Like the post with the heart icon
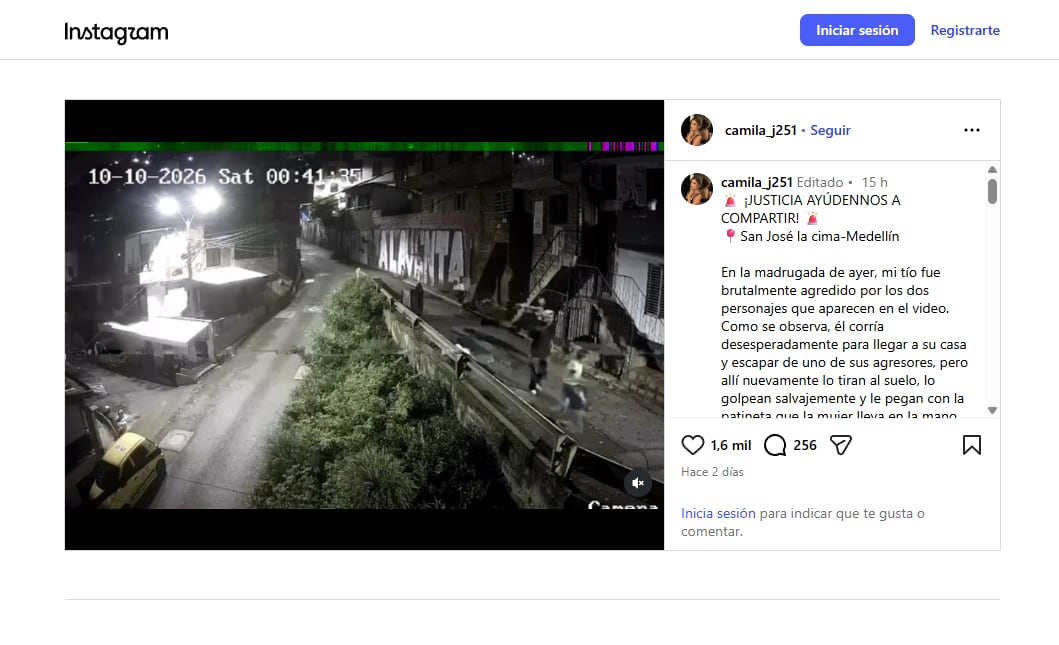 pos(692,445)
